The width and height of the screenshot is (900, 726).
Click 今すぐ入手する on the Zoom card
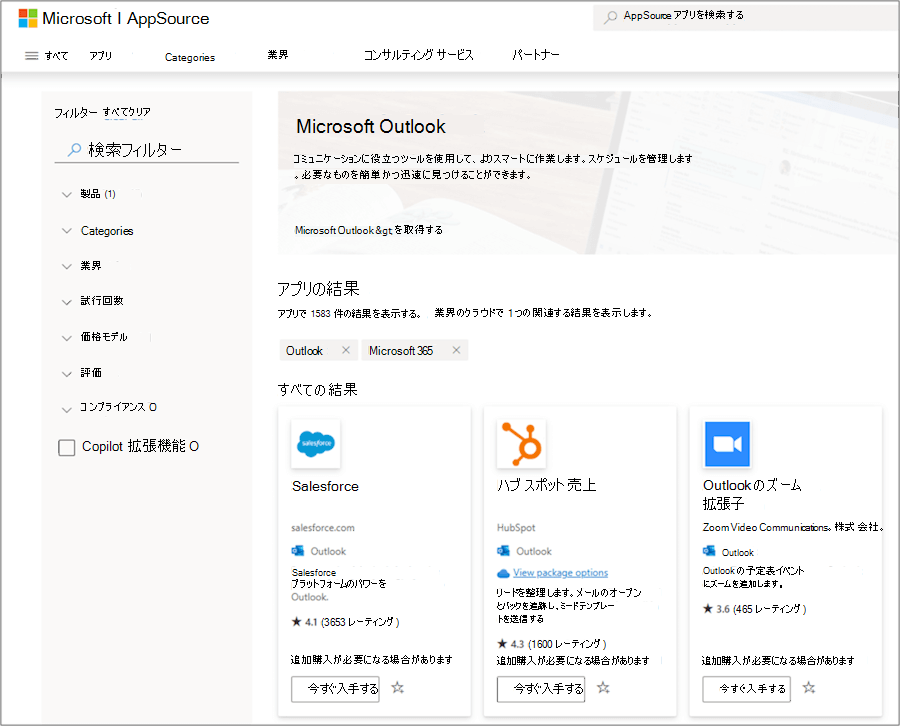click(746, 689)
